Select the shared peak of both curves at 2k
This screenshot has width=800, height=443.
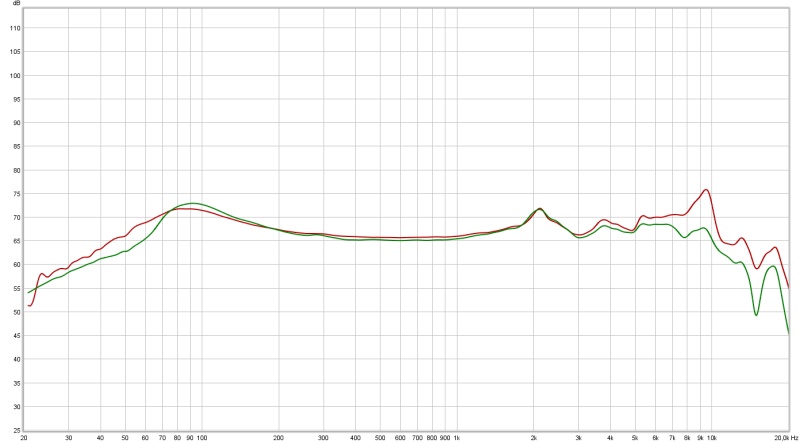coord(539,209)
